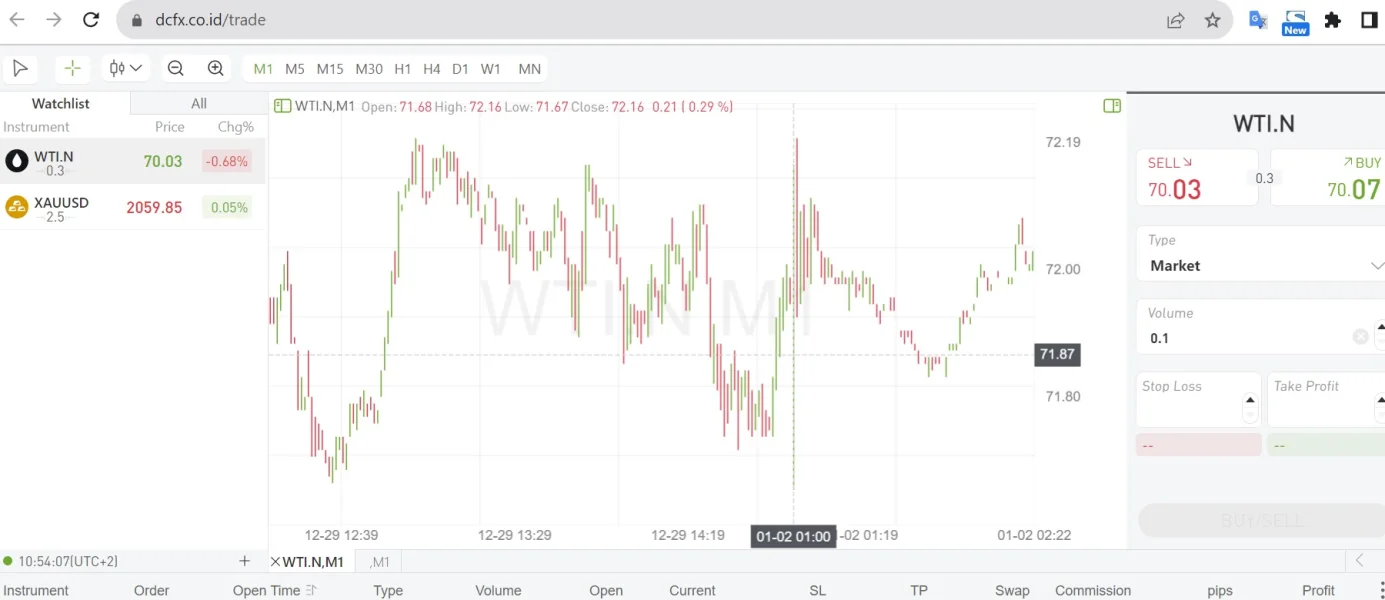Screen dimensions: 1385x600
Task: Click the BUY 70.07 button
Action: (1328, 178)
